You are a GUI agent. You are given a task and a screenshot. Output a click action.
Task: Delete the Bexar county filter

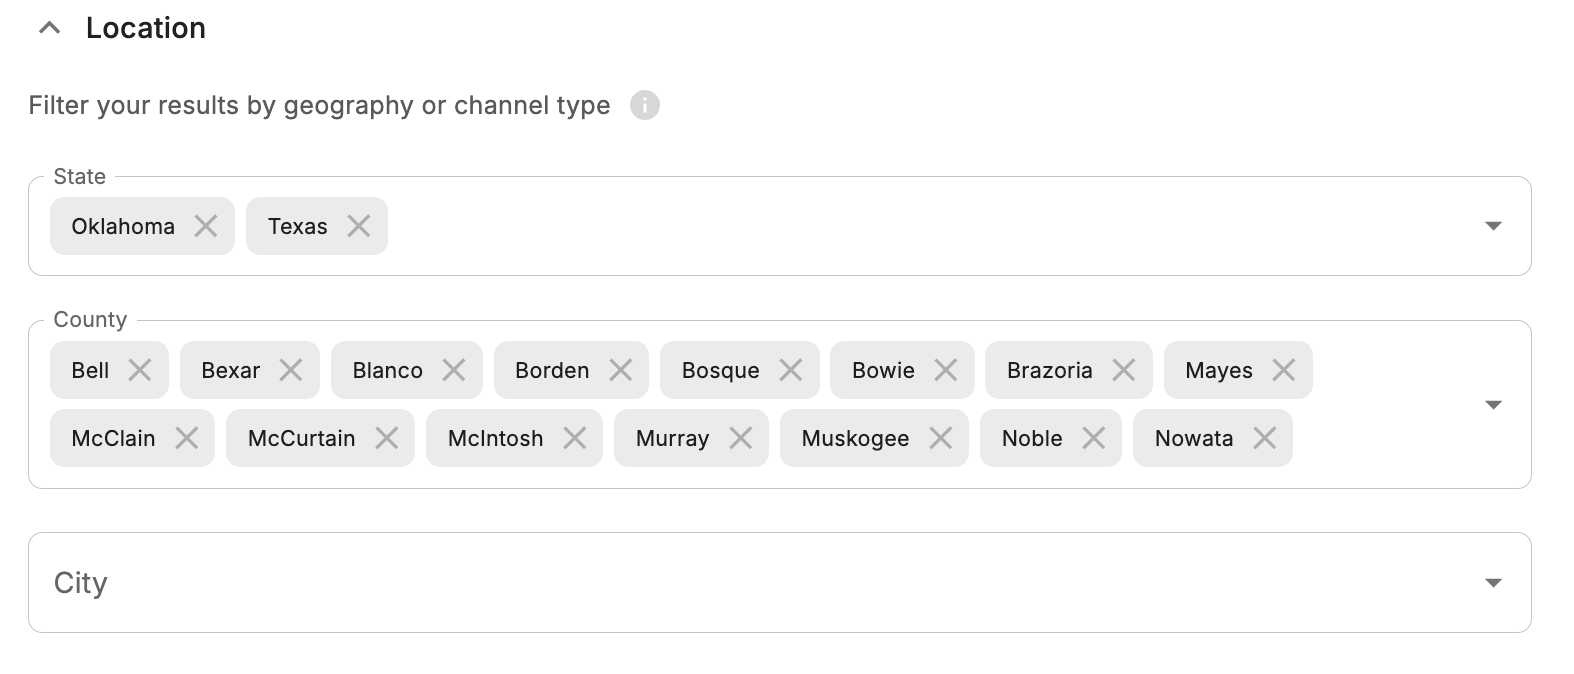click(x=291, y=370)
